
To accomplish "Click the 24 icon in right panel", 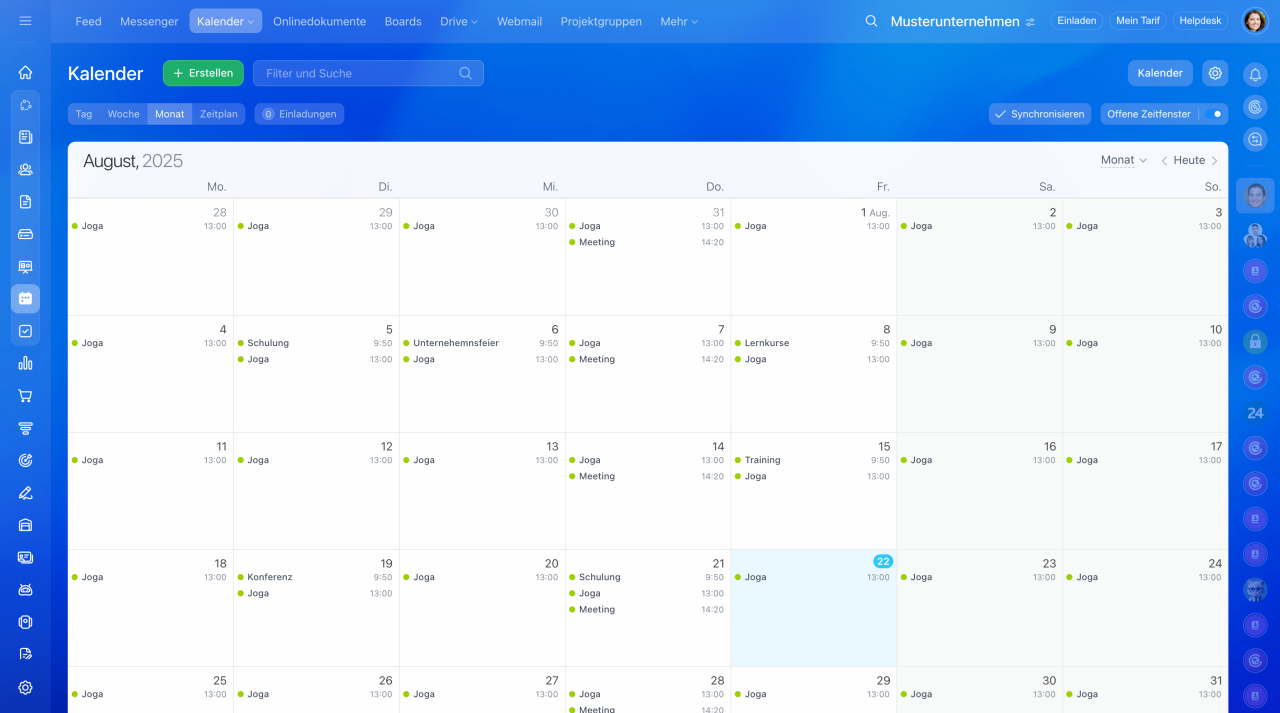I will [x=1255, y=413].
